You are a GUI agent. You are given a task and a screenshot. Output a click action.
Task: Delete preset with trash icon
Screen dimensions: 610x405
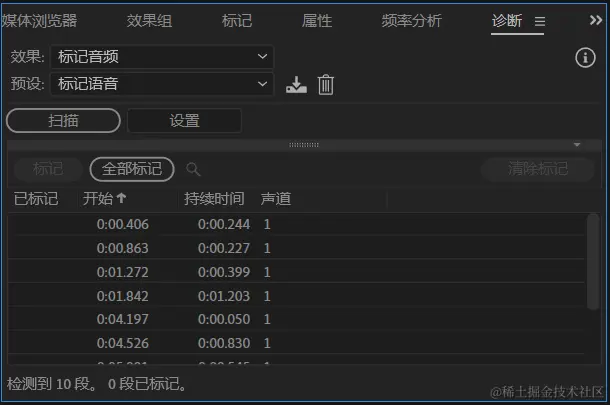pos(326,84)
